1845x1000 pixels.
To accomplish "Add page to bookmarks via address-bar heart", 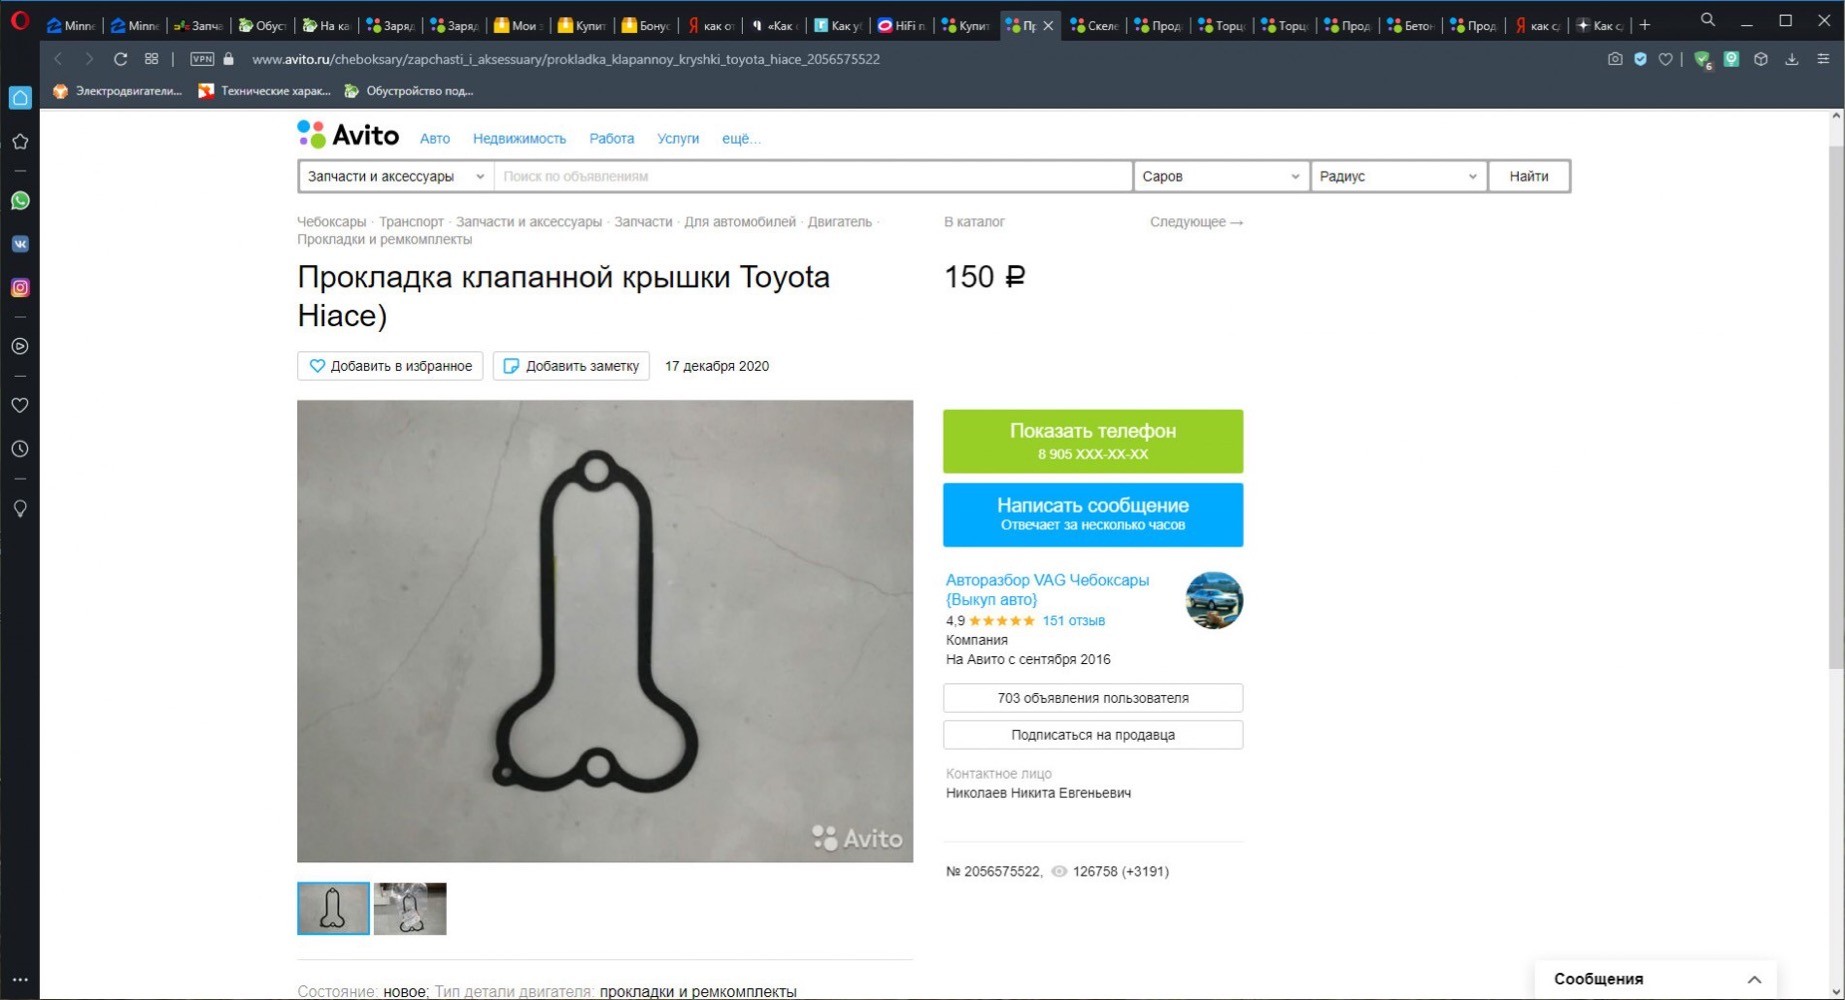I will coord(1665,59).
